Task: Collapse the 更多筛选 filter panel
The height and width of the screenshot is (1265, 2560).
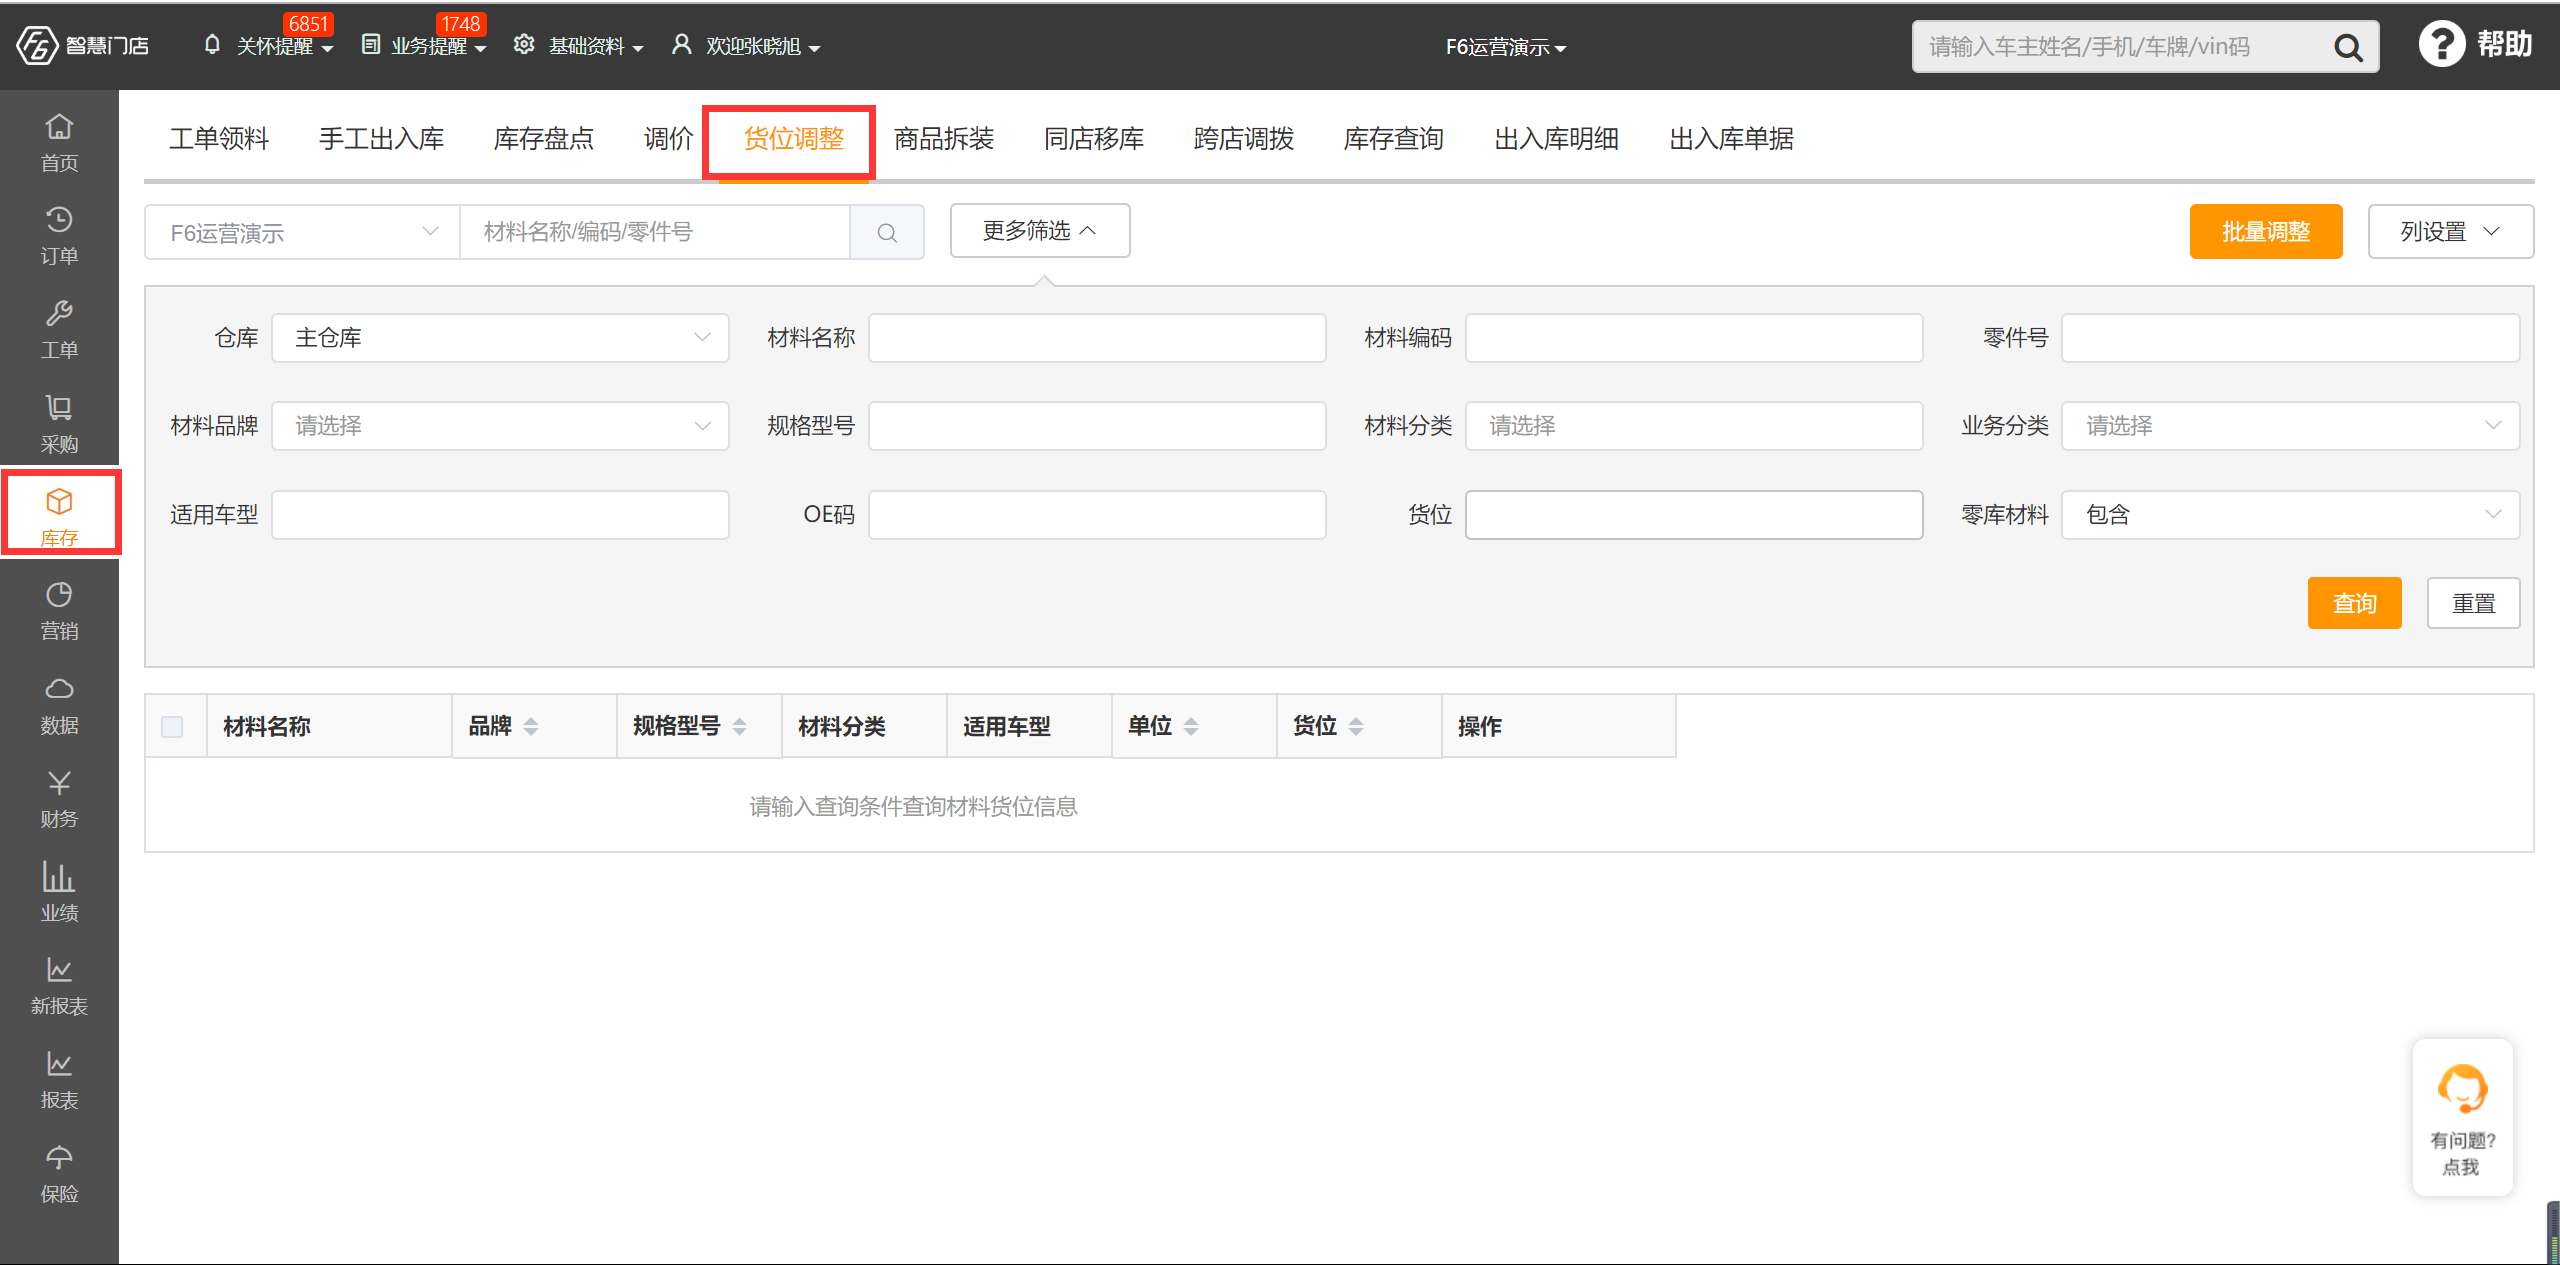Action: tap(1040, 231)
